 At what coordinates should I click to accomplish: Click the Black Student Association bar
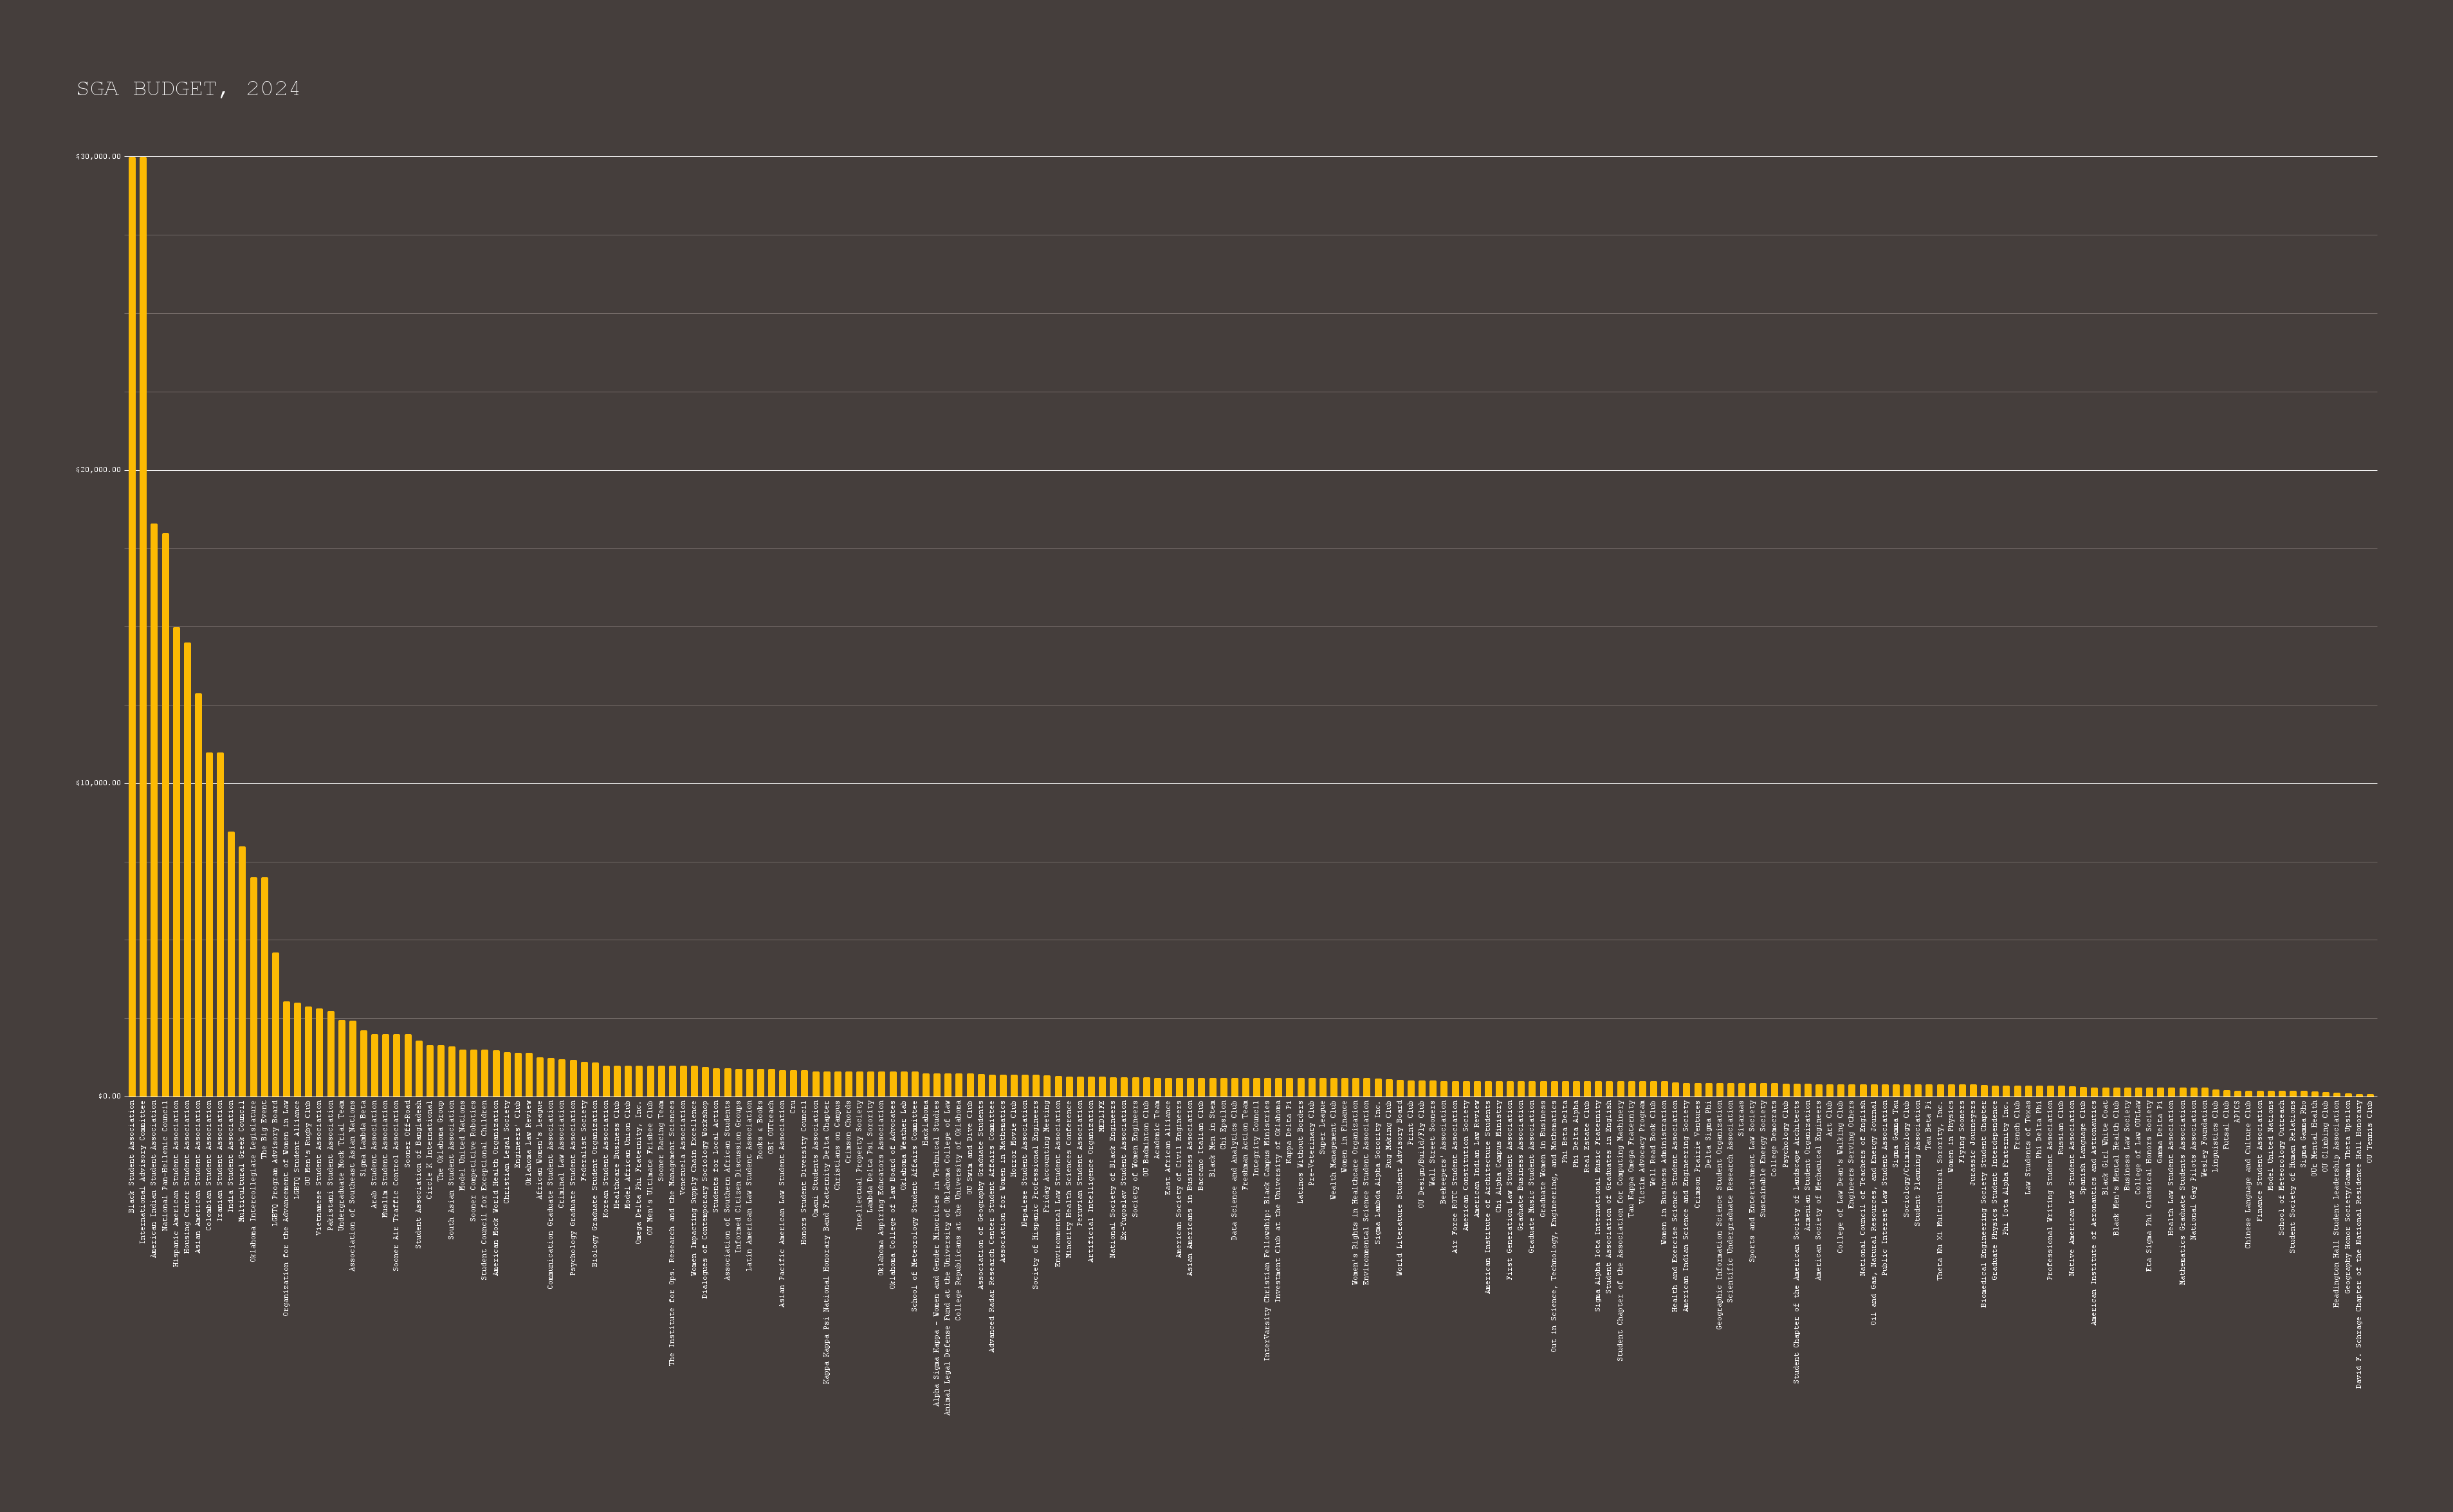[x=132, y=626]
